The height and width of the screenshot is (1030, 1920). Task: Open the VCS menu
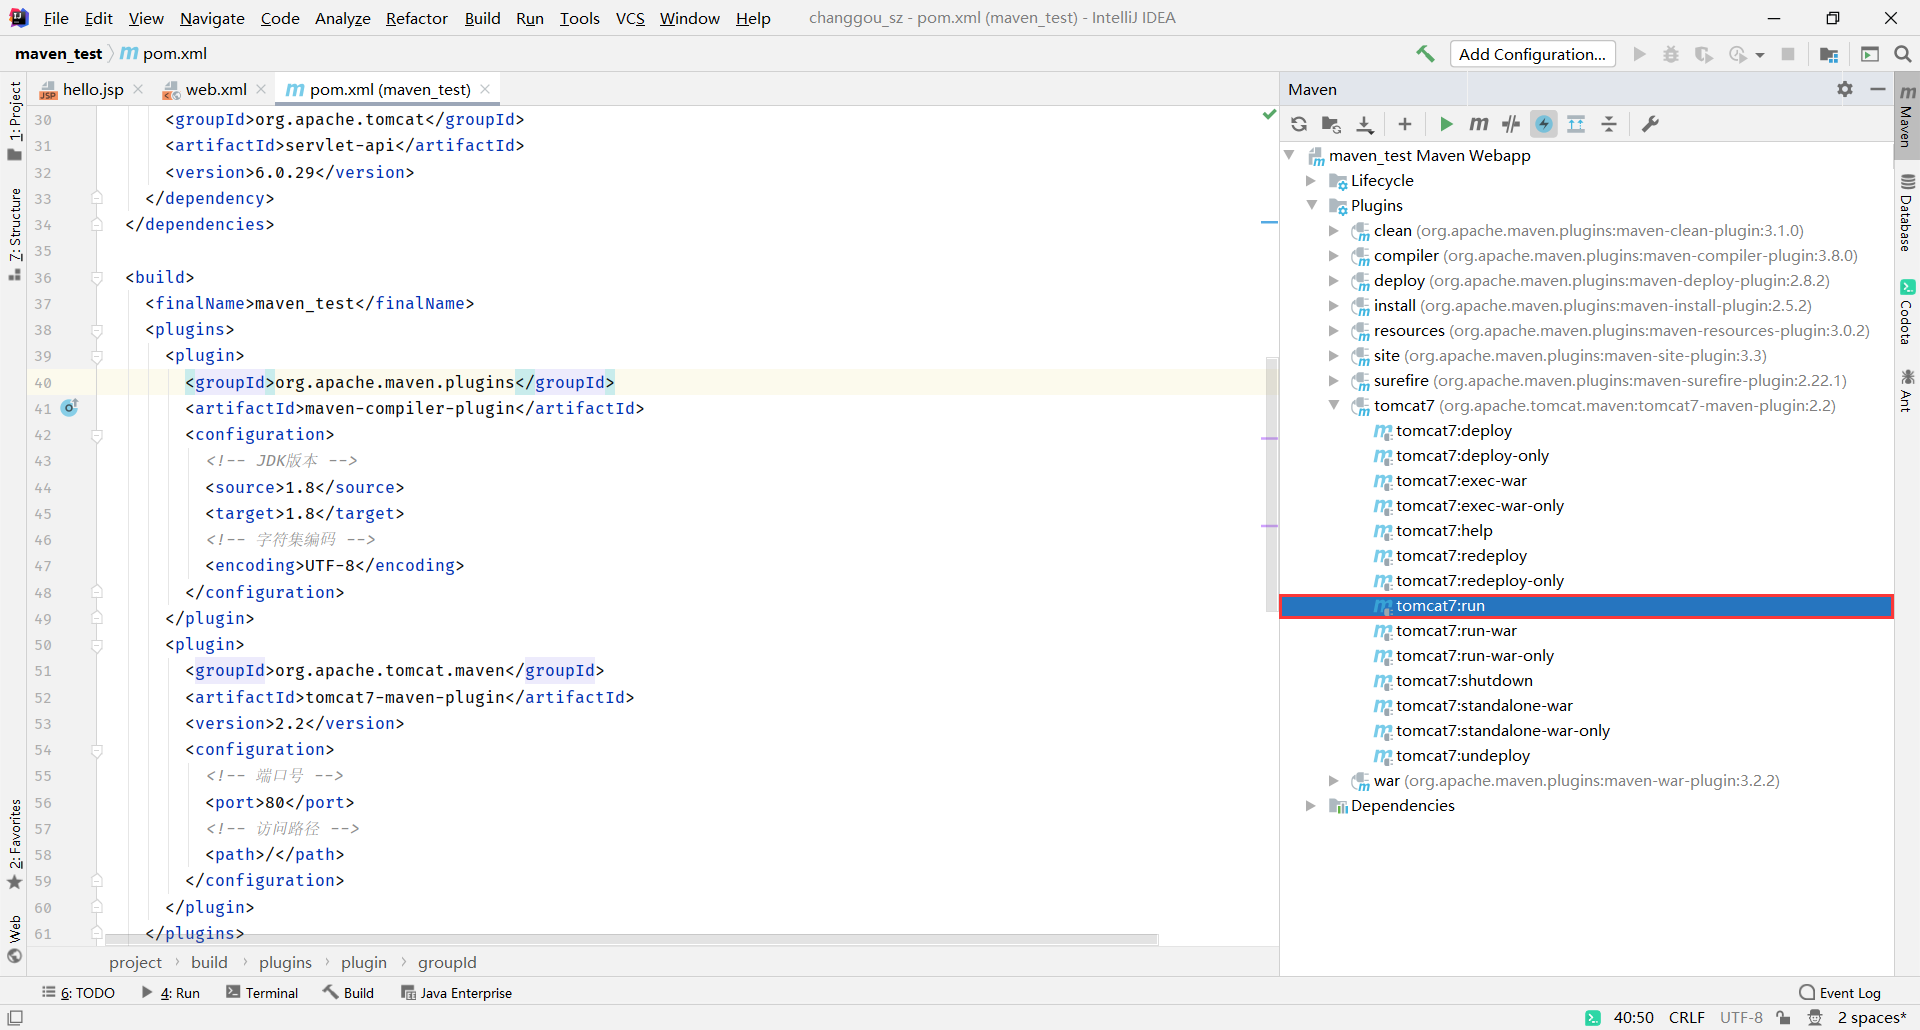[630, 18]
